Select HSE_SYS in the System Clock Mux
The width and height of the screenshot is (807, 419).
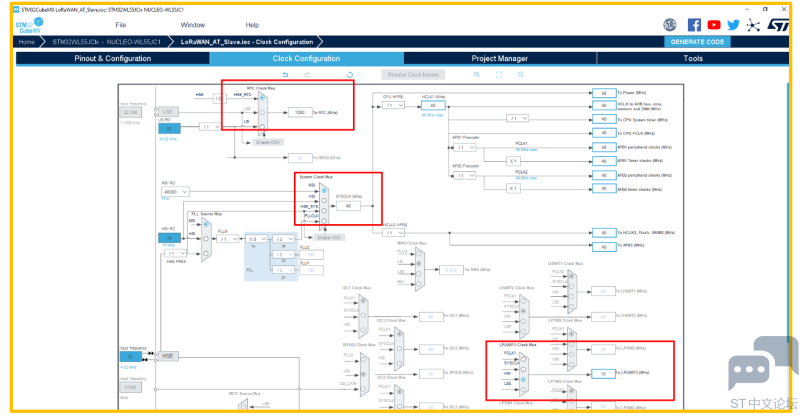point(324,211)
